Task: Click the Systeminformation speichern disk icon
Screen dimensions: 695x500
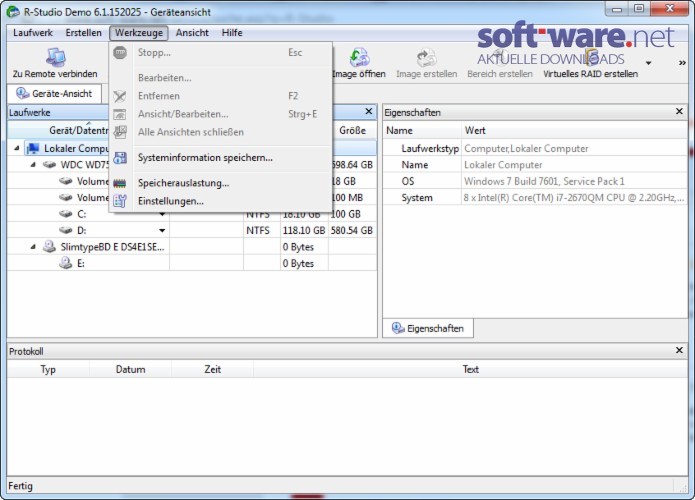Action: pos(120,158)
